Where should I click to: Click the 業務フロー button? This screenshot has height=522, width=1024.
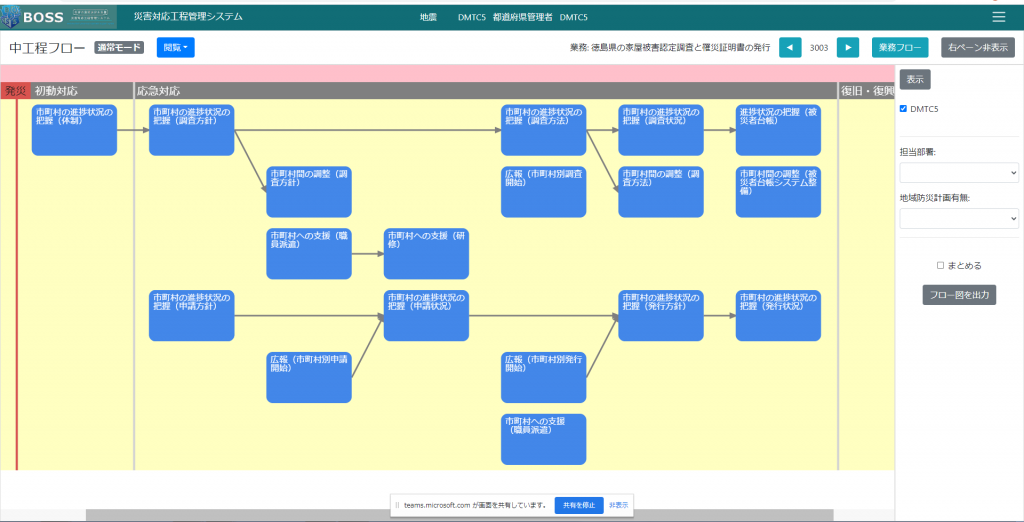900,47
